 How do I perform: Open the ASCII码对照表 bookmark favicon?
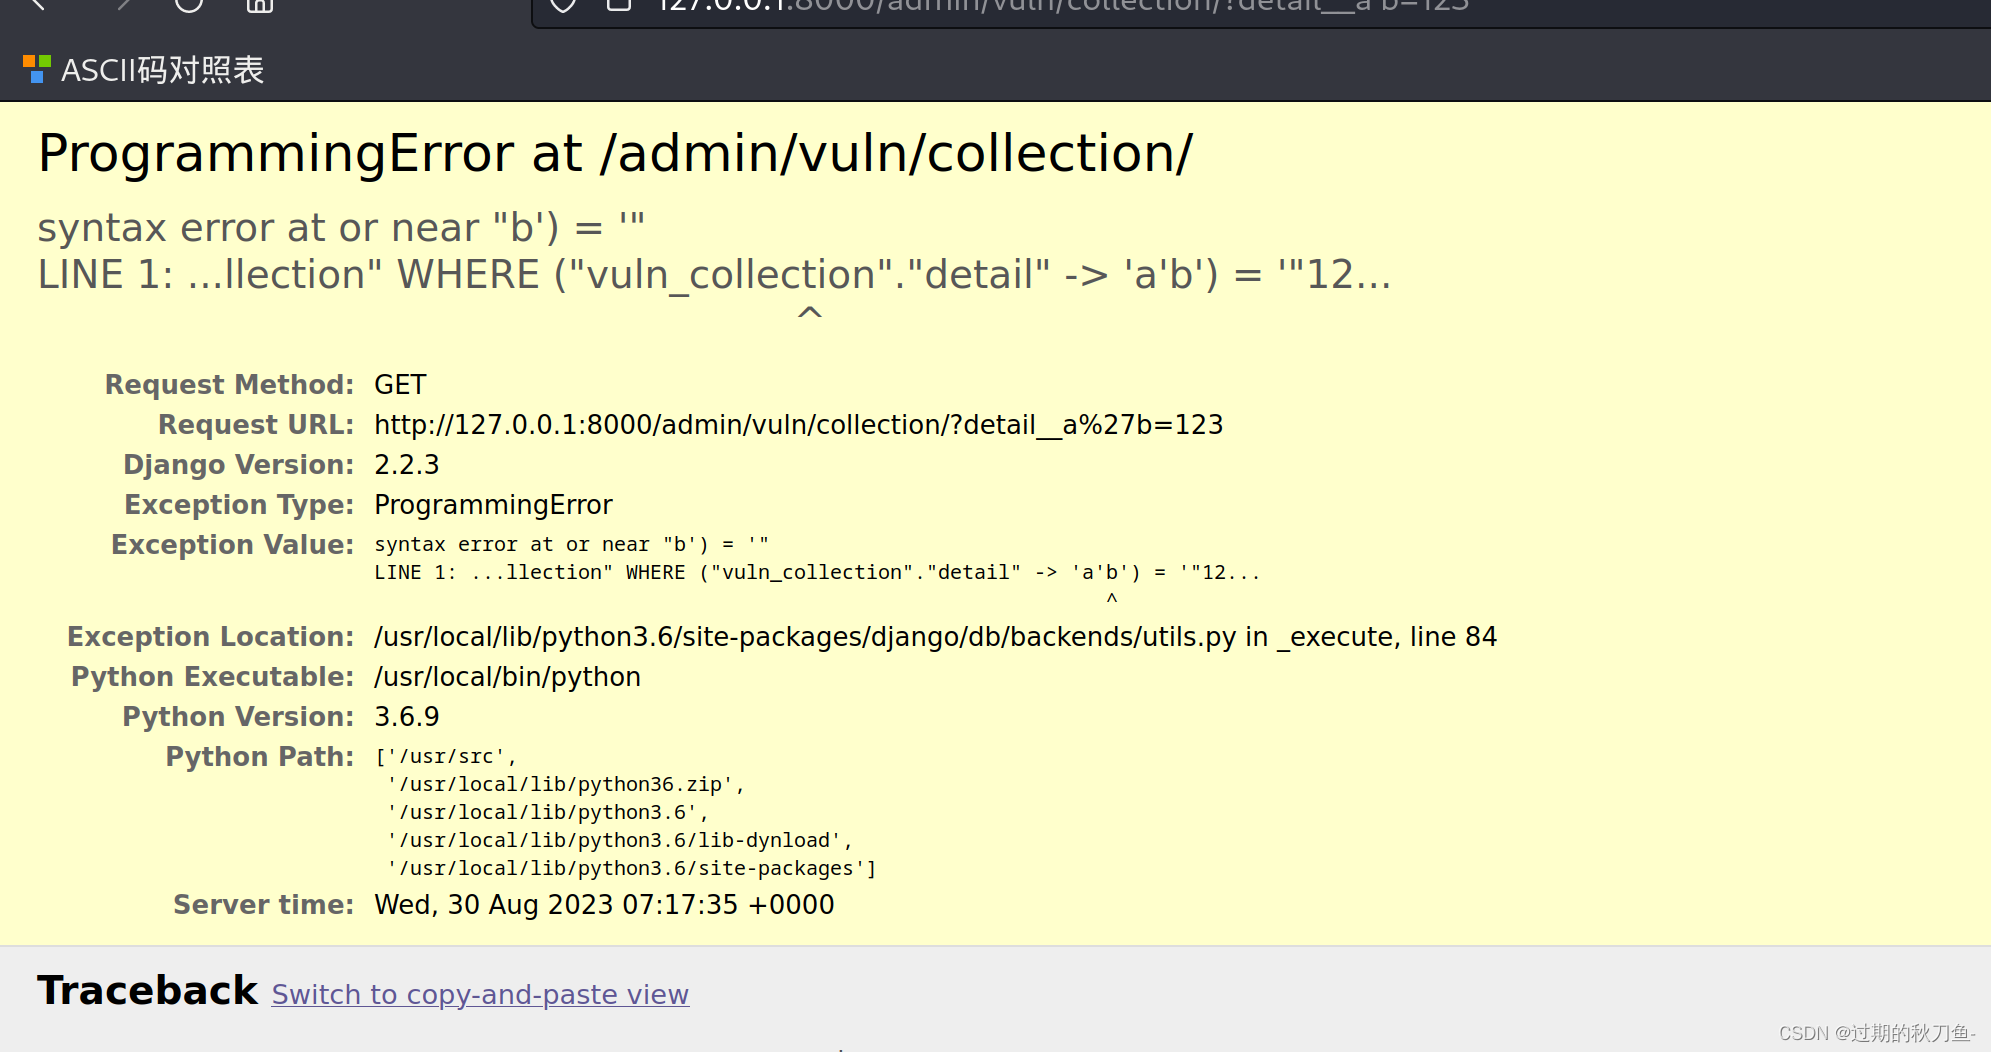tap(37, 69)
